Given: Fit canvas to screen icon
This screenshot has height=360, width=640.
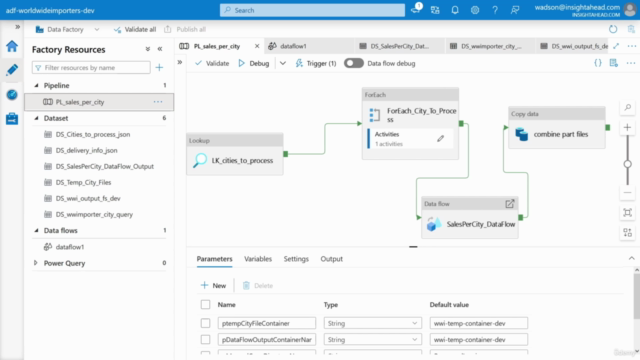Looking at the screenshot, I should 627,212.
